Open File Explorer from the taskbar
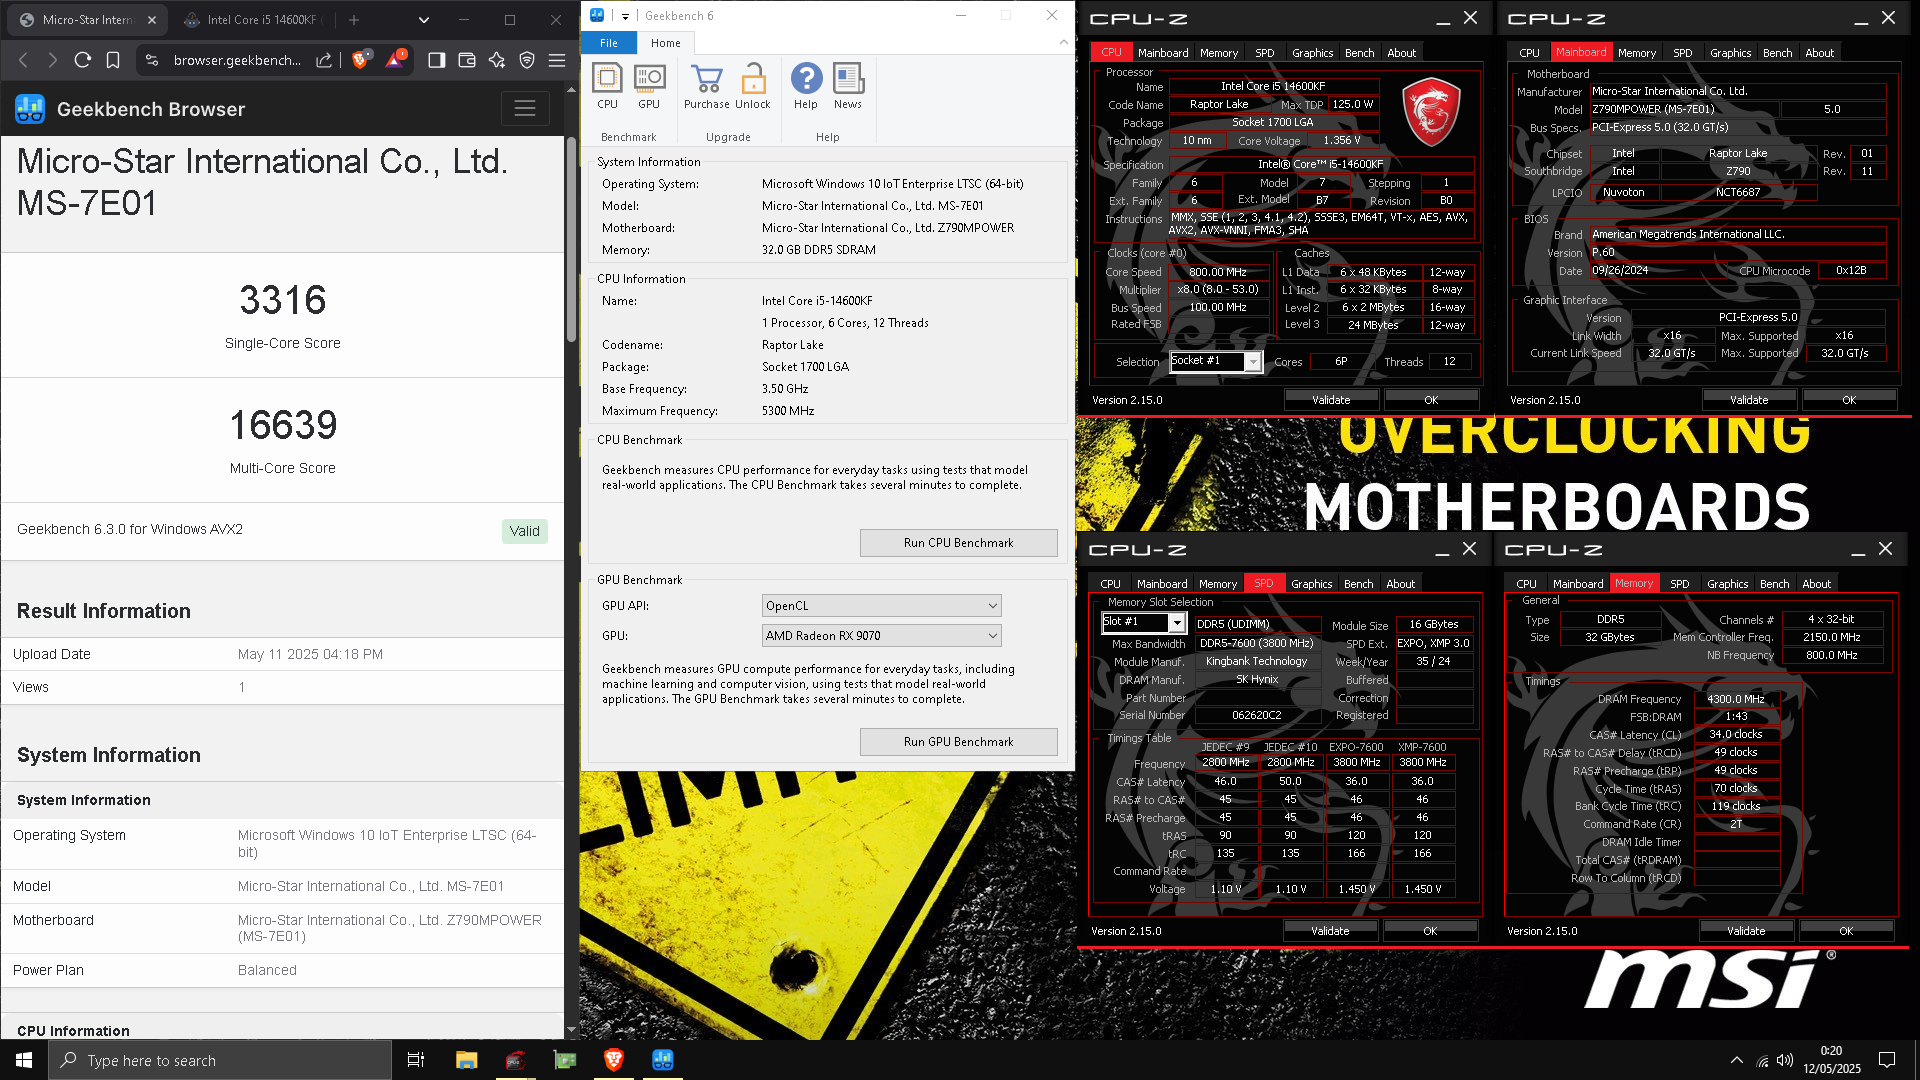Screen dimensions: 1920x1080 [466, 1060]
